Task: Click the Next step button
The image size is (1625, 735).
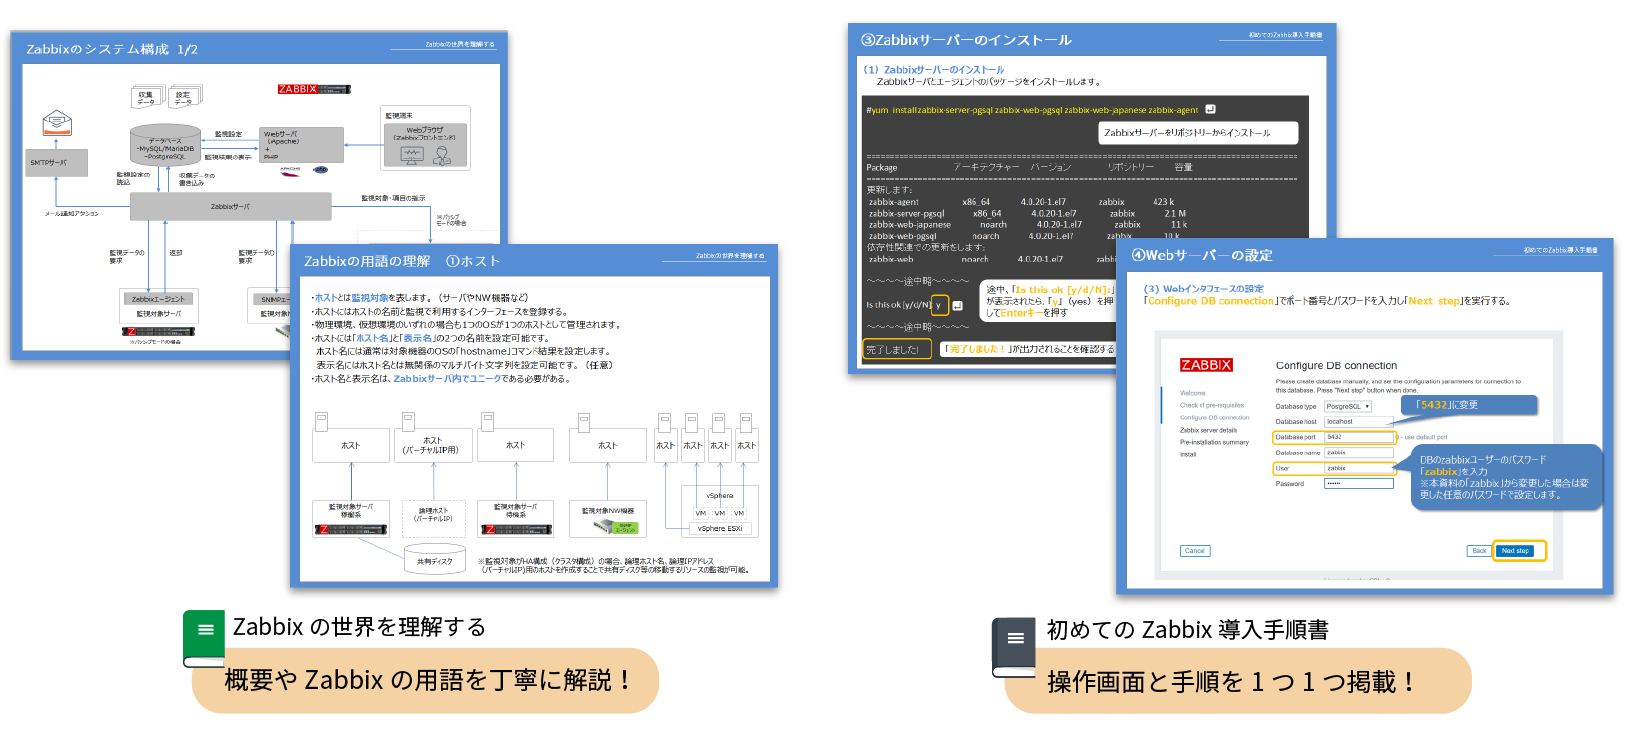Action: click(1515, 551)
